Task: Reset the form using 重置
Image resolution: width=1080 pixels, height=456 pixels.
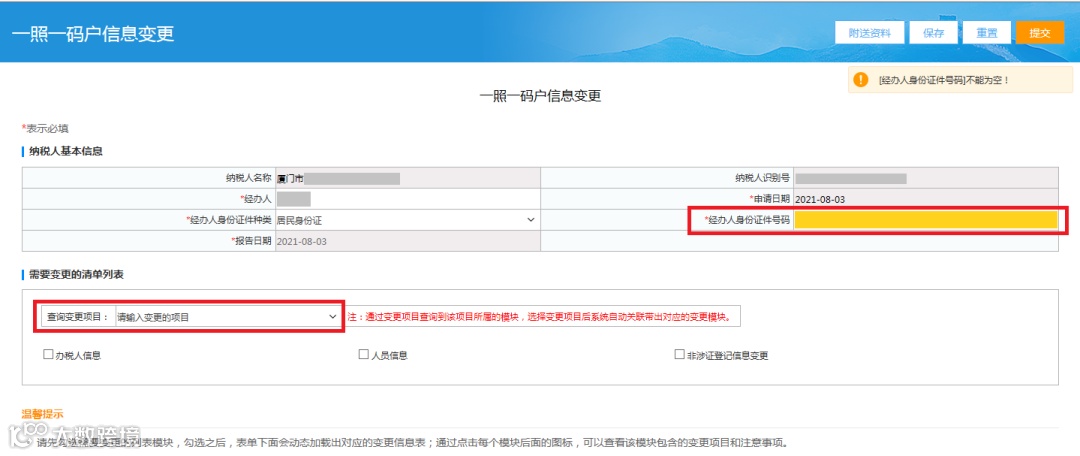Action: pos(986,32)
